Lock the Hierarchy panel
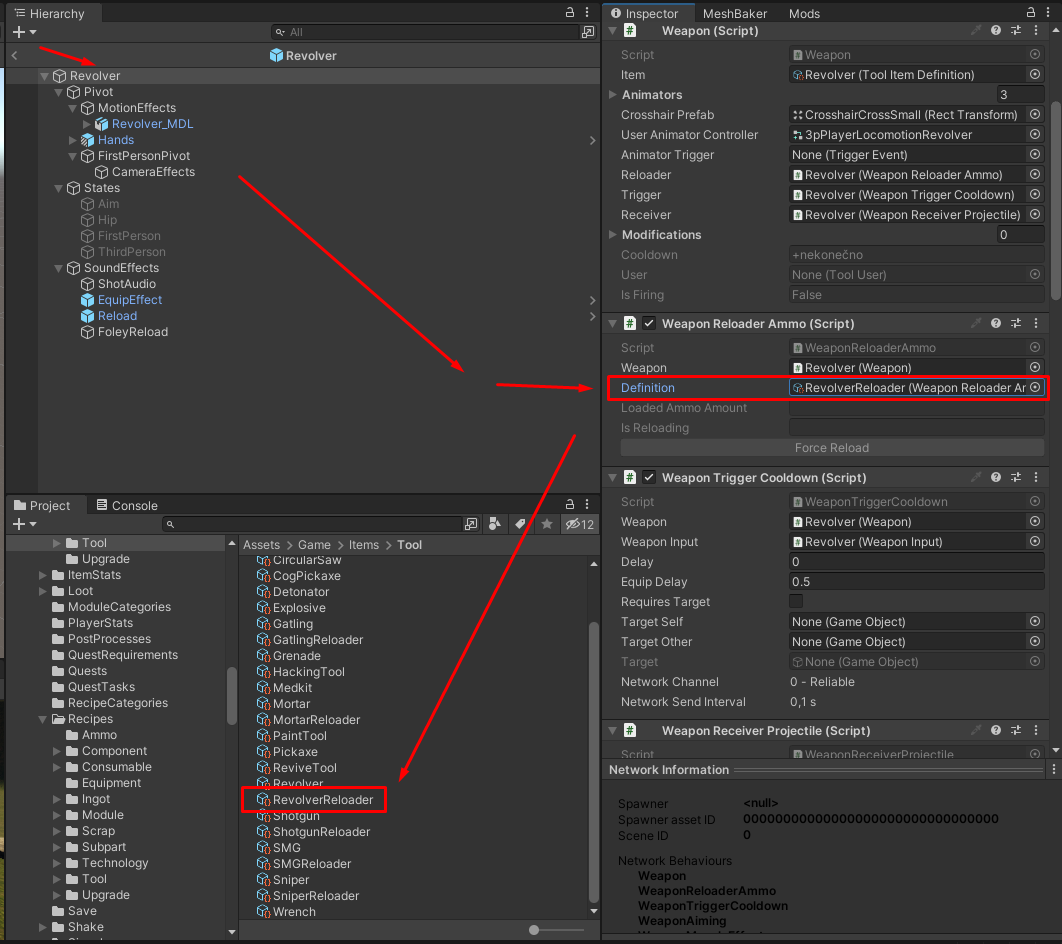Image resolution: width=1062 pixels, height=944 pixels. tap(570, 12)
